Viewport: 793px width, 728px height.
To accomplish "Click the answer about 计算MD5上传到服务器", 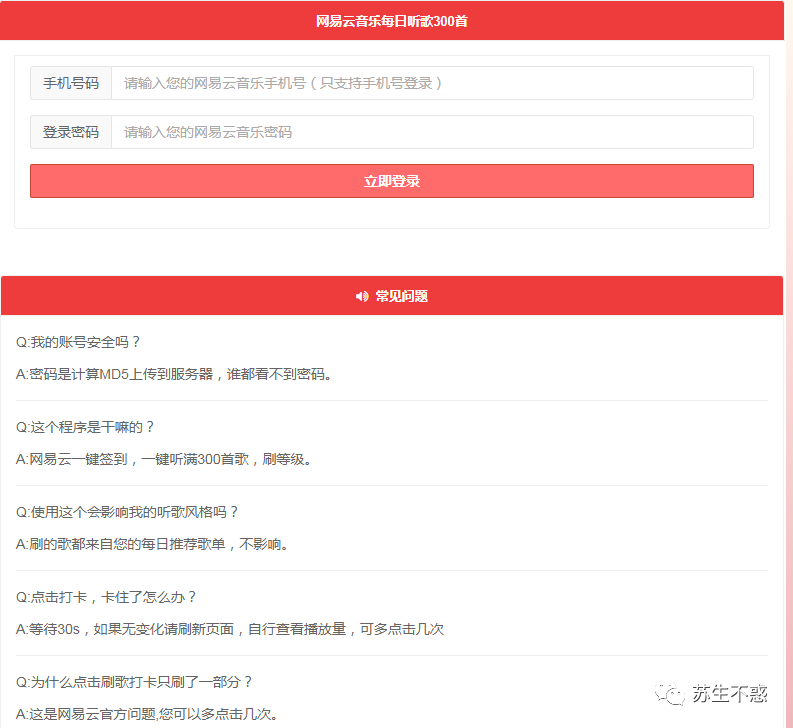I will 173,374.
